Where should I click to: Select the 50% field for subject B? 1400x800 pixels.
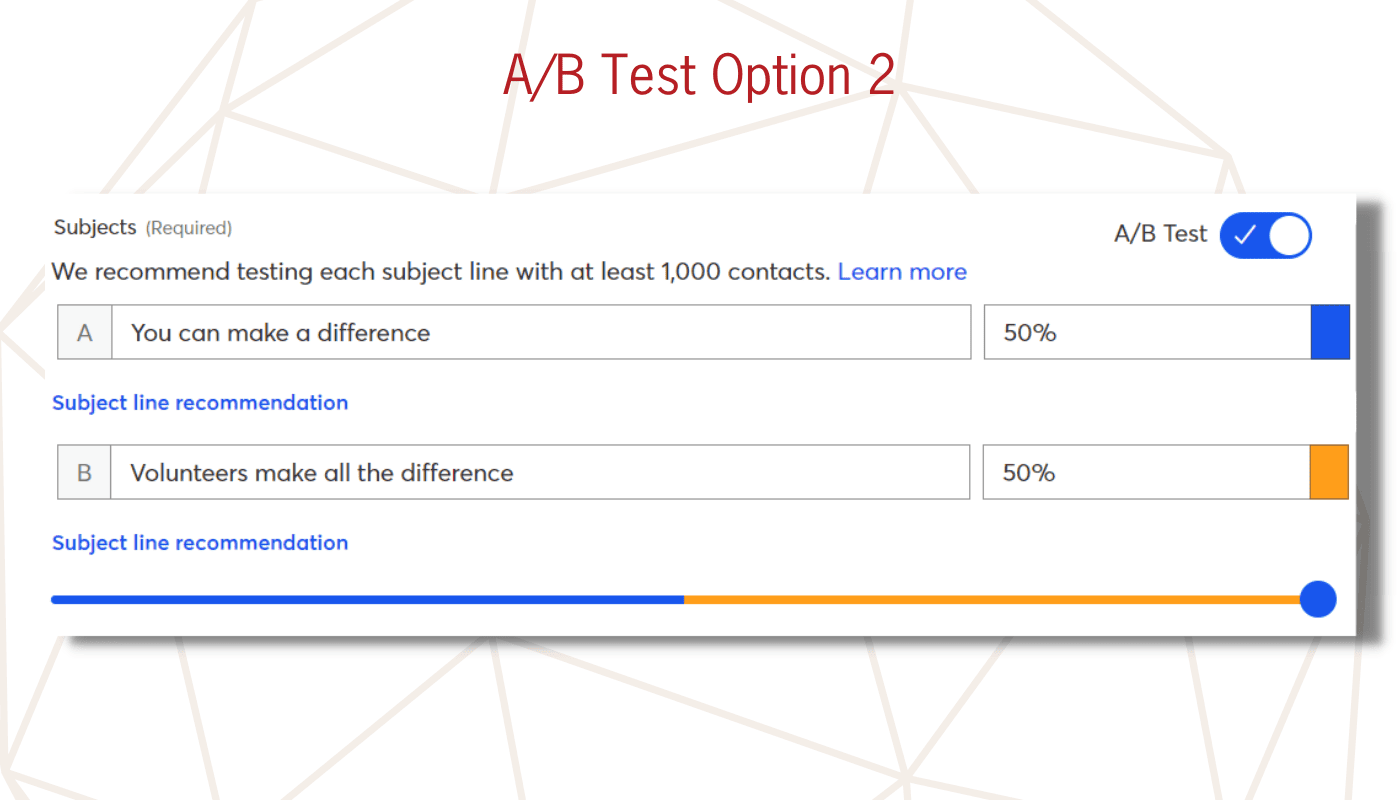click(x=1147, y=472)
